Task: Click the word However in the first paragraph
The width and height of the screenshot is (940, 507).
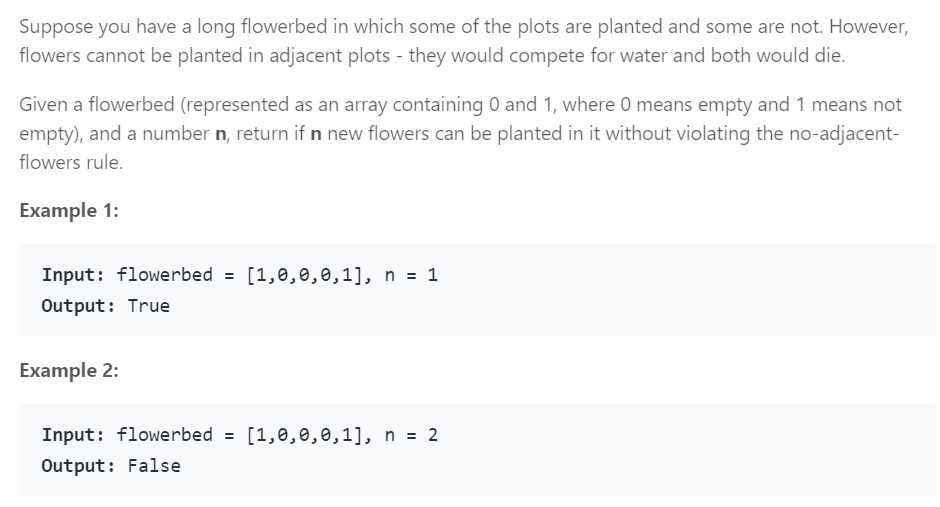Action: pyautogui.click(x=869, y=26)
